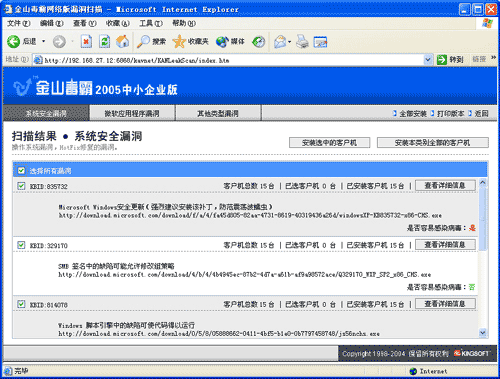Viewport: 500px width, 379px height.
Task: Click the Mail envelope icon
Action: pos(280,42)
